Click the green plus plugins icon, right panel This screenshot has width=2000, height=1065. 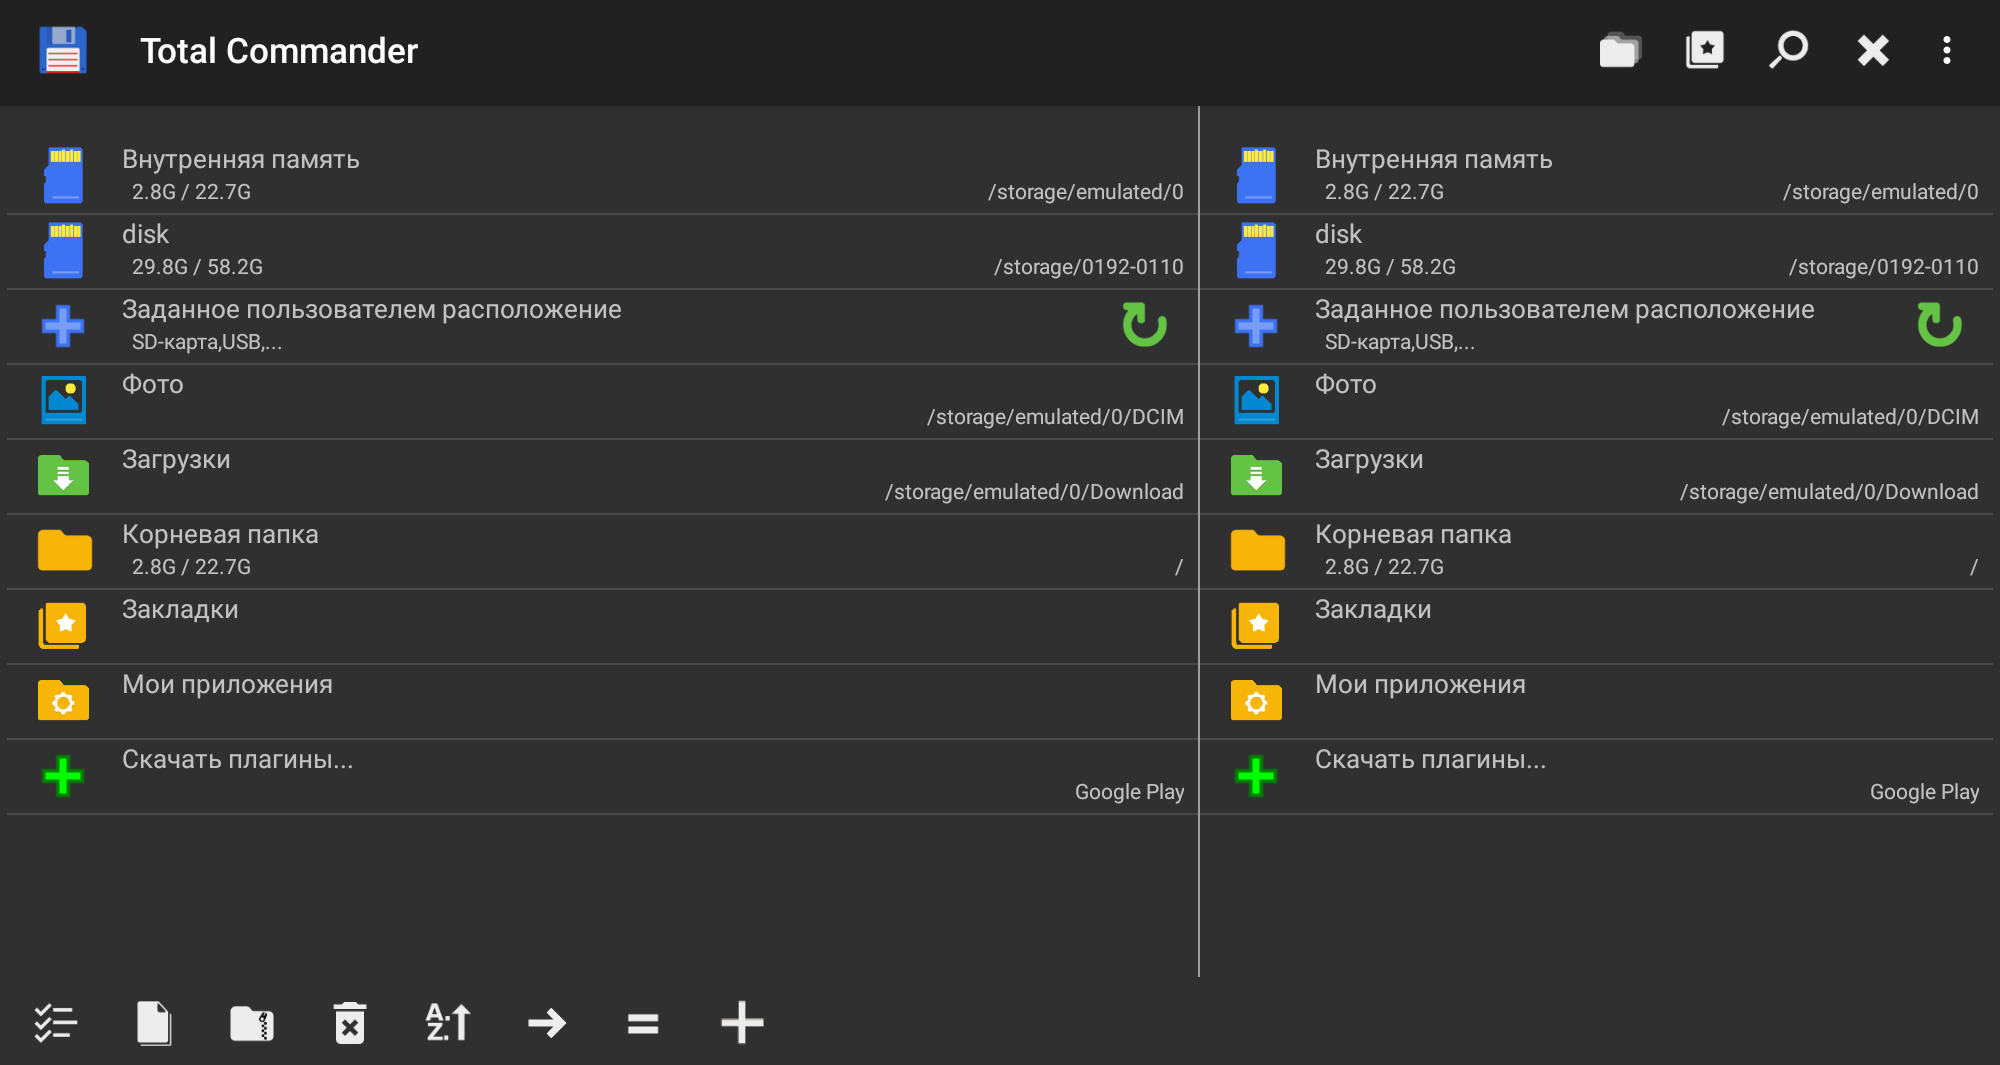tap(1256, 776)
